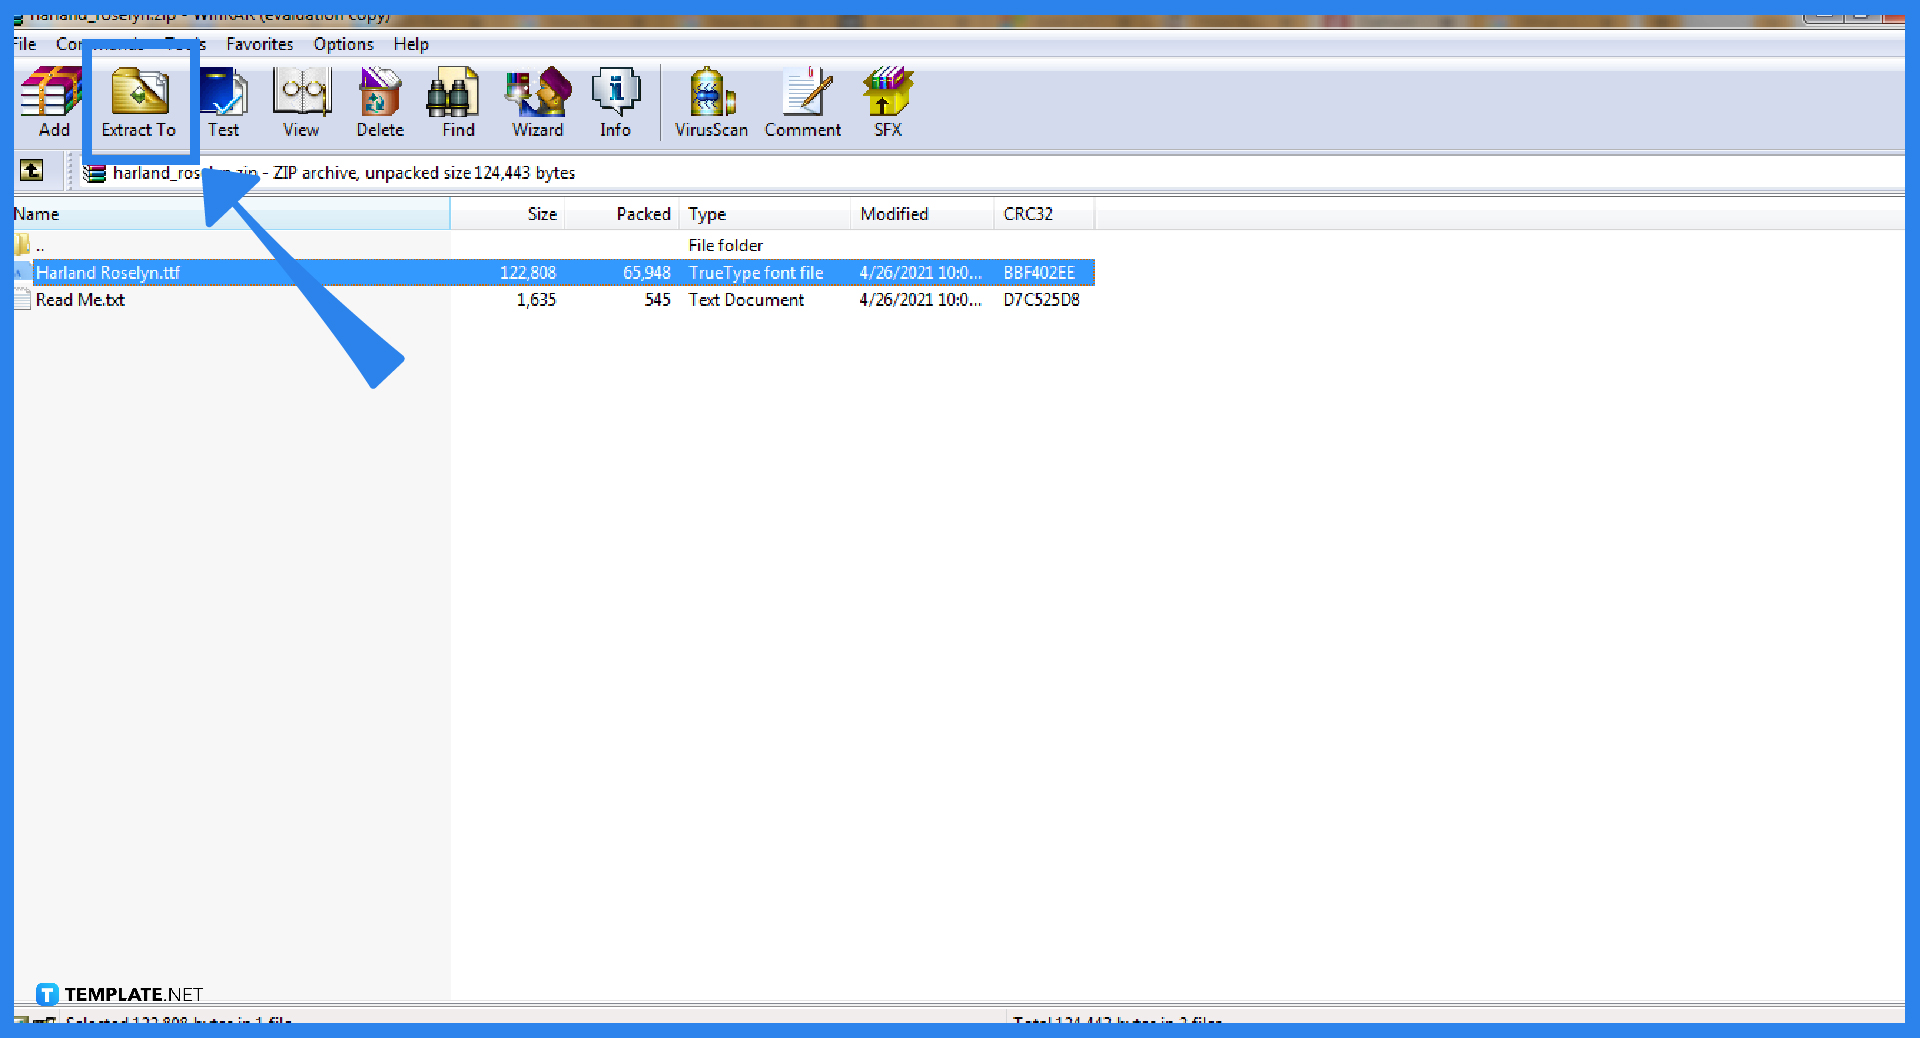Select the Harland Roselyn.ttf file
1920x1038 pixels.
coord(108,273)
